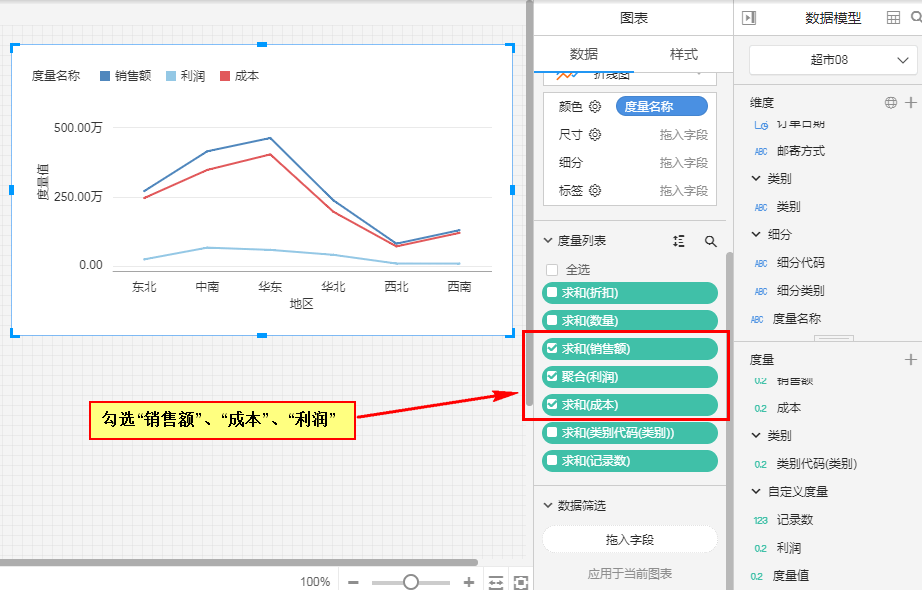The image size is (922, 590).
Task: Collapse the 数据筛选 section
Action: pos(548,506)
